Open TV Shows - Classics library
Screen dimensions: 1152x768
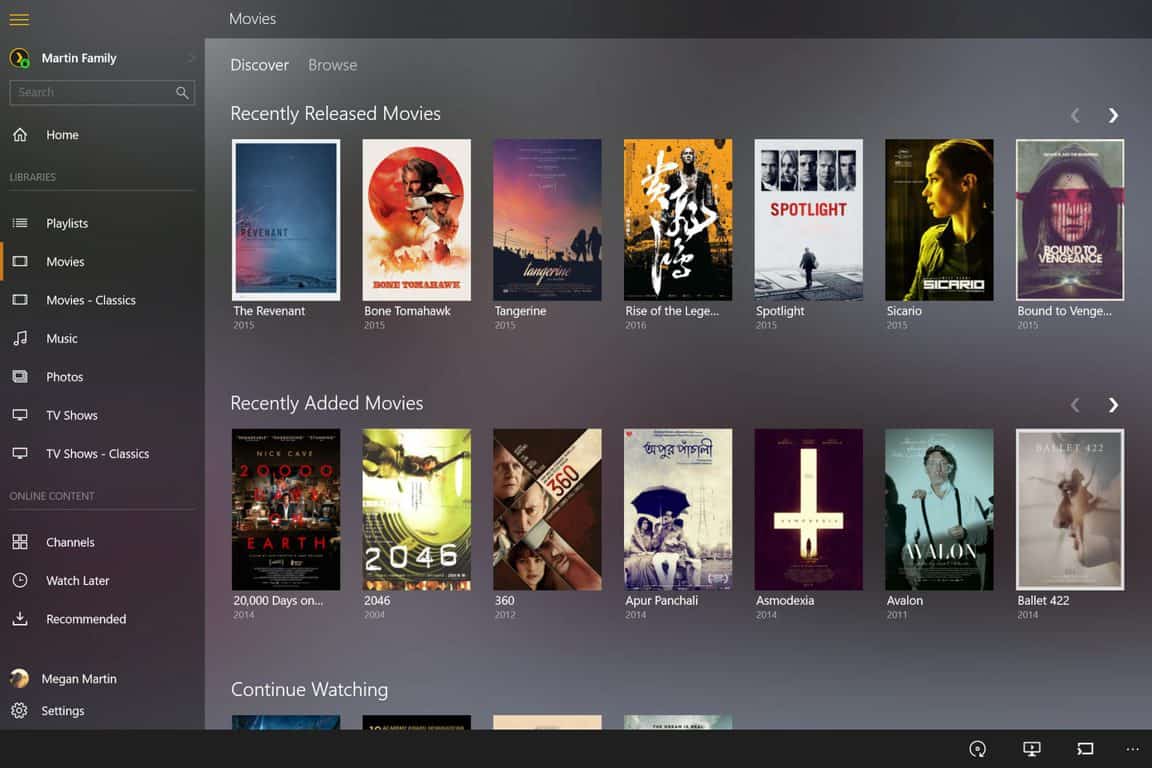tap(98, 453)
